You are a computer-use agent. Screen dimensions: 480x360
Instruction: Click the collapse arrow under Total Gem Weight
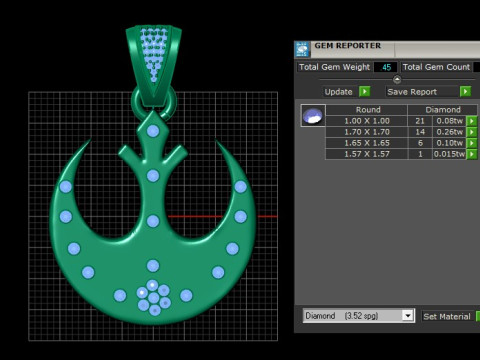[x=397, y=79]
